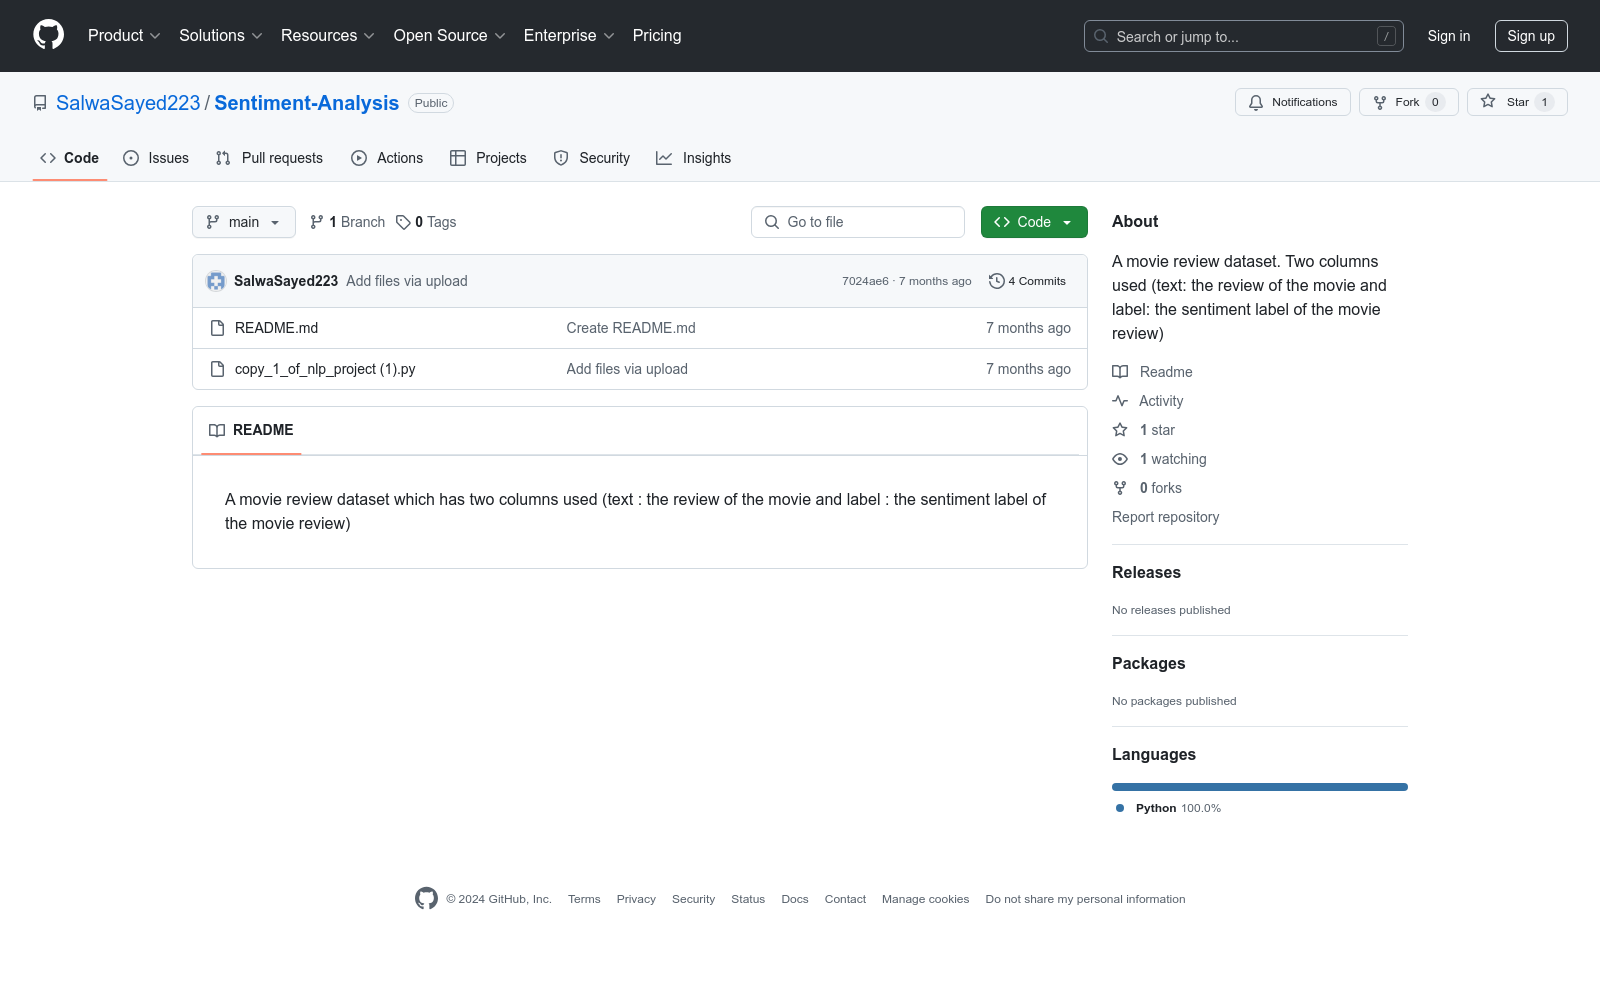Open copy_1_of_nlp_project (1).py file
Screen dimensions: 1600x1000
(325, 369)
